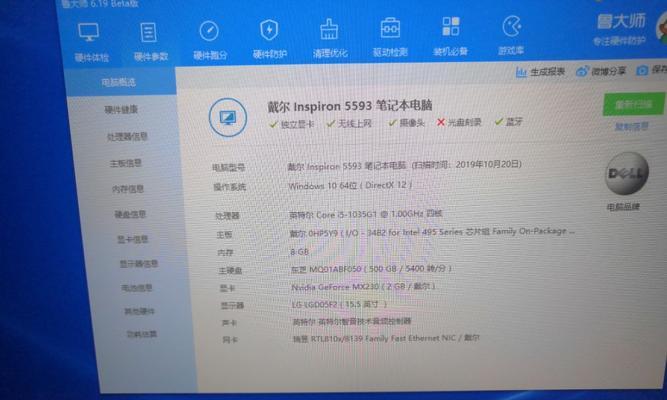Click the 独立显卡 feature indicator

tap(292, 124)
